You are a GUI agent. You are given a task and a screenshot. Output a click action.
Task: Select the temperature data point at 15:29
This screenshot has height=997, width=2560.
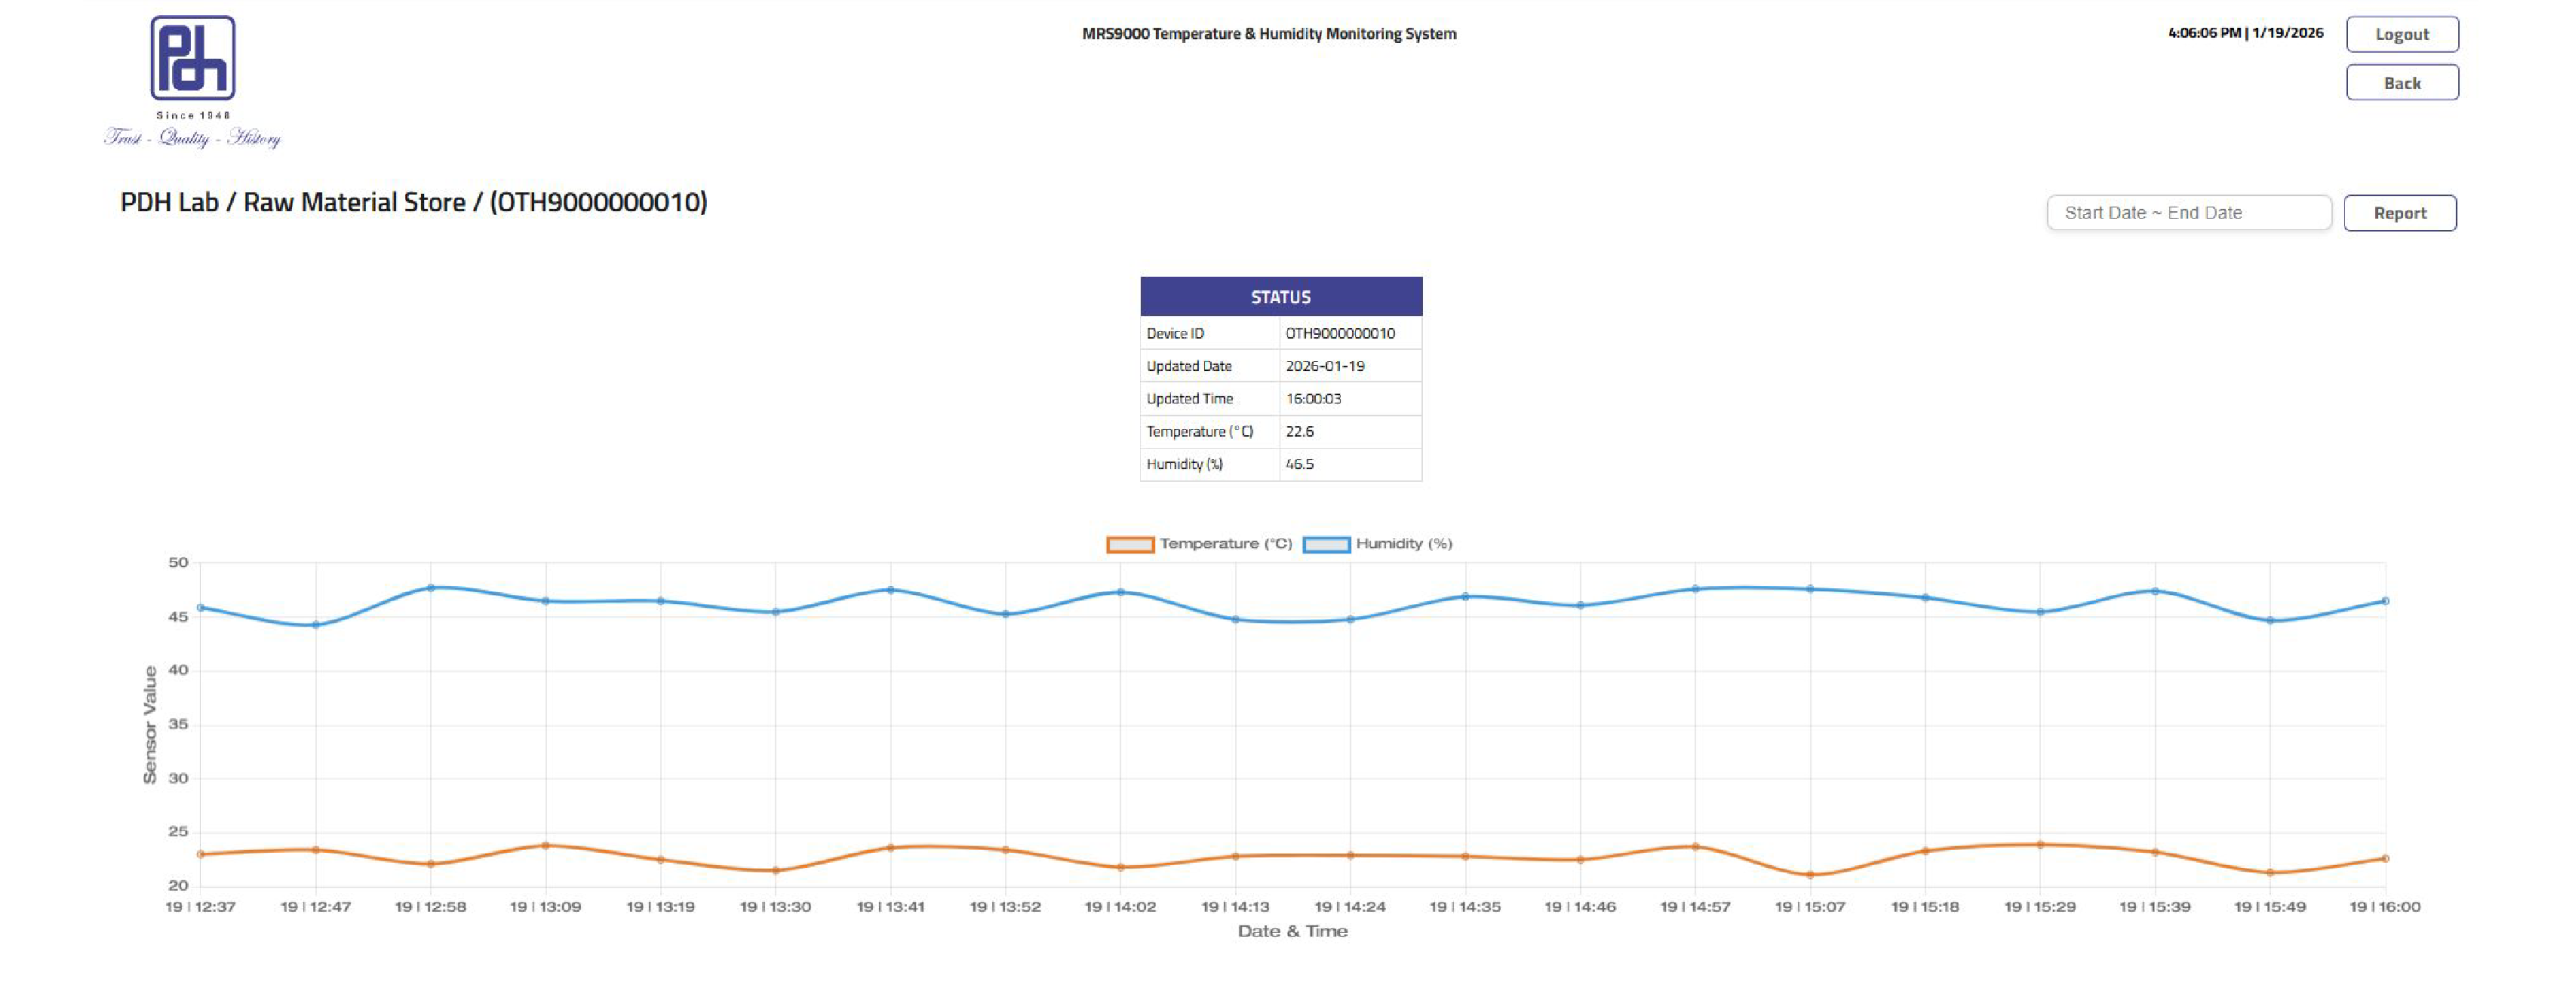point(2040,845)
